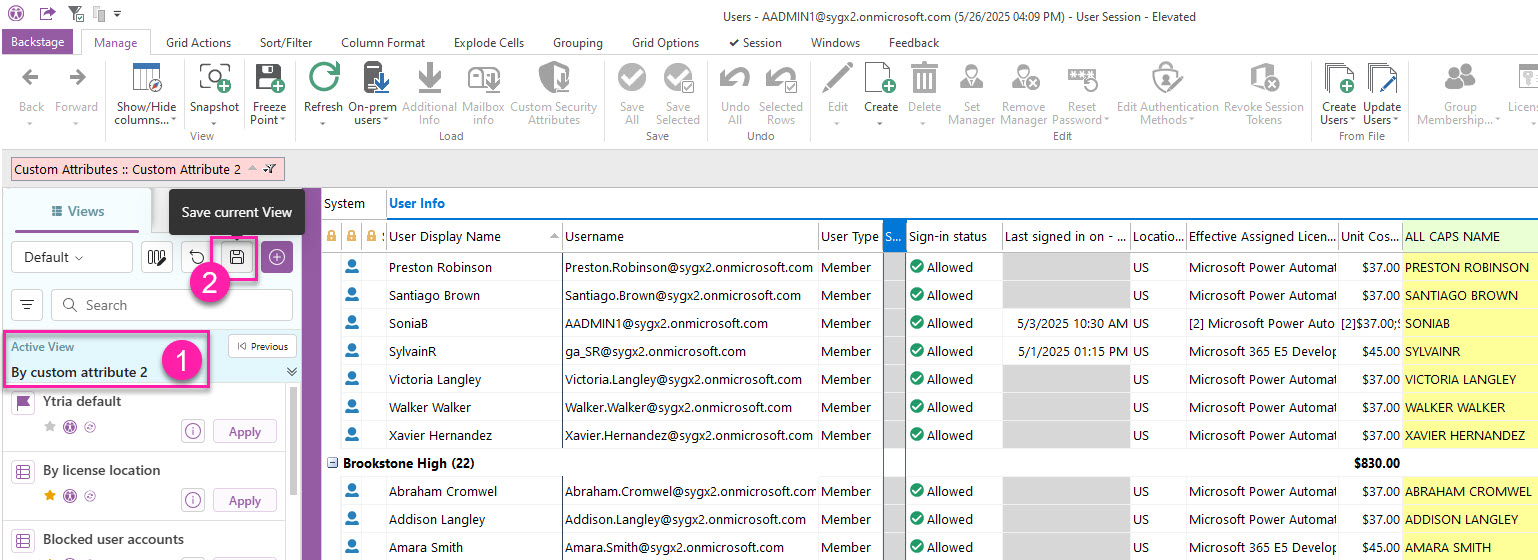Open the Default views dropdown
This screenshot has height=560, width=1538.
(x=71, y=257)
